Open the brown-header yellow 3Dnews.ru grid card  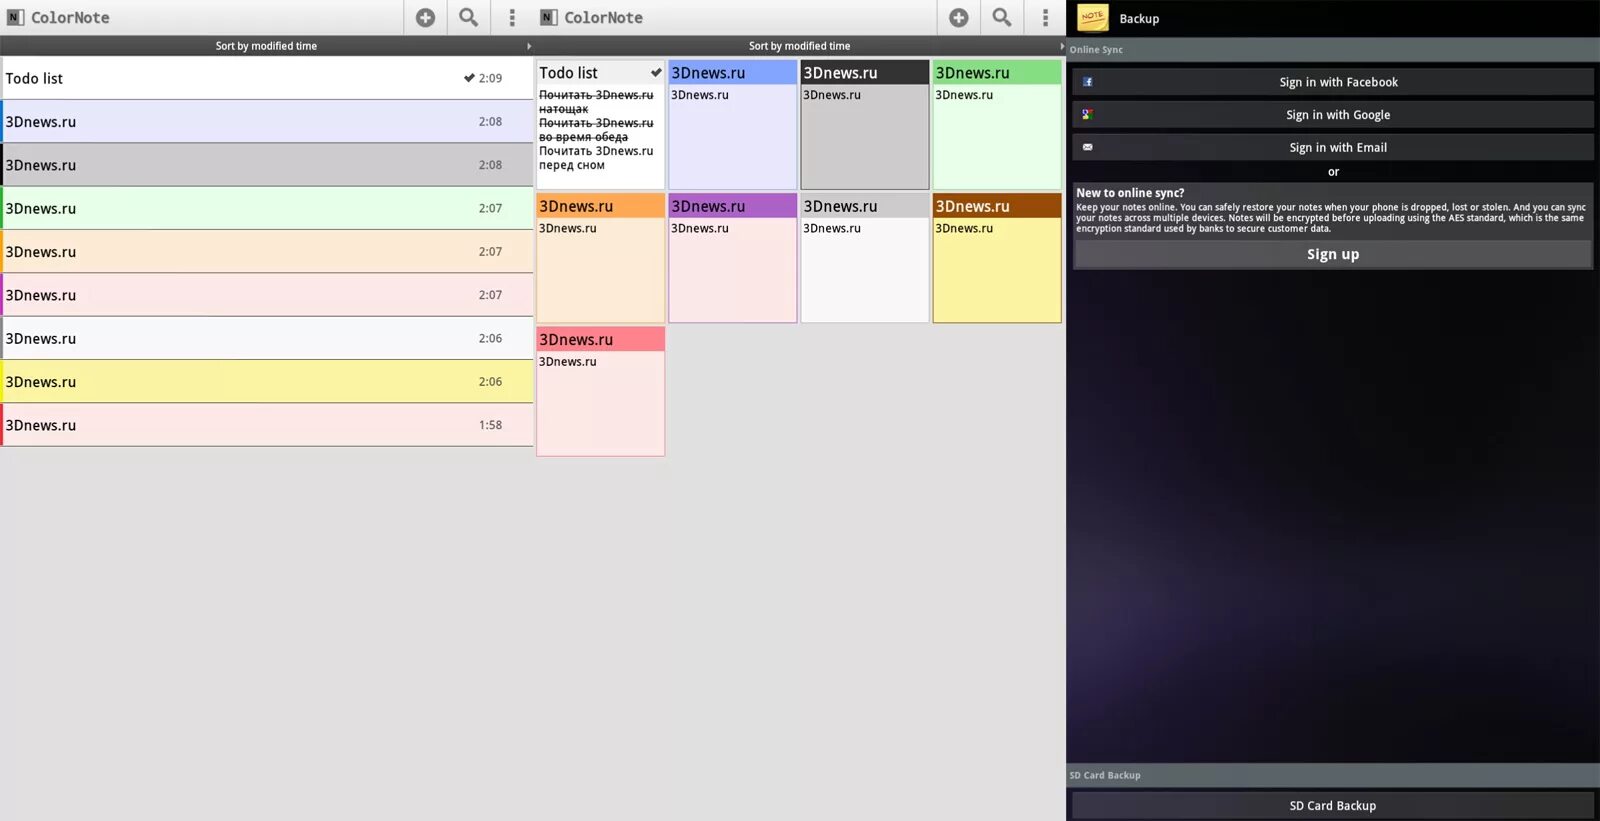coord(997,258)
